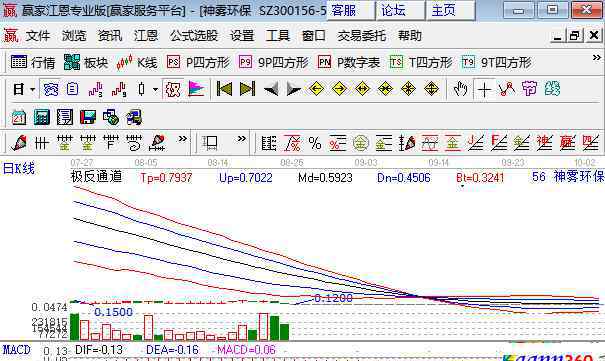Toggle the 权 rights adjustment icon
605x361 pixels.
tap(172, 89)
